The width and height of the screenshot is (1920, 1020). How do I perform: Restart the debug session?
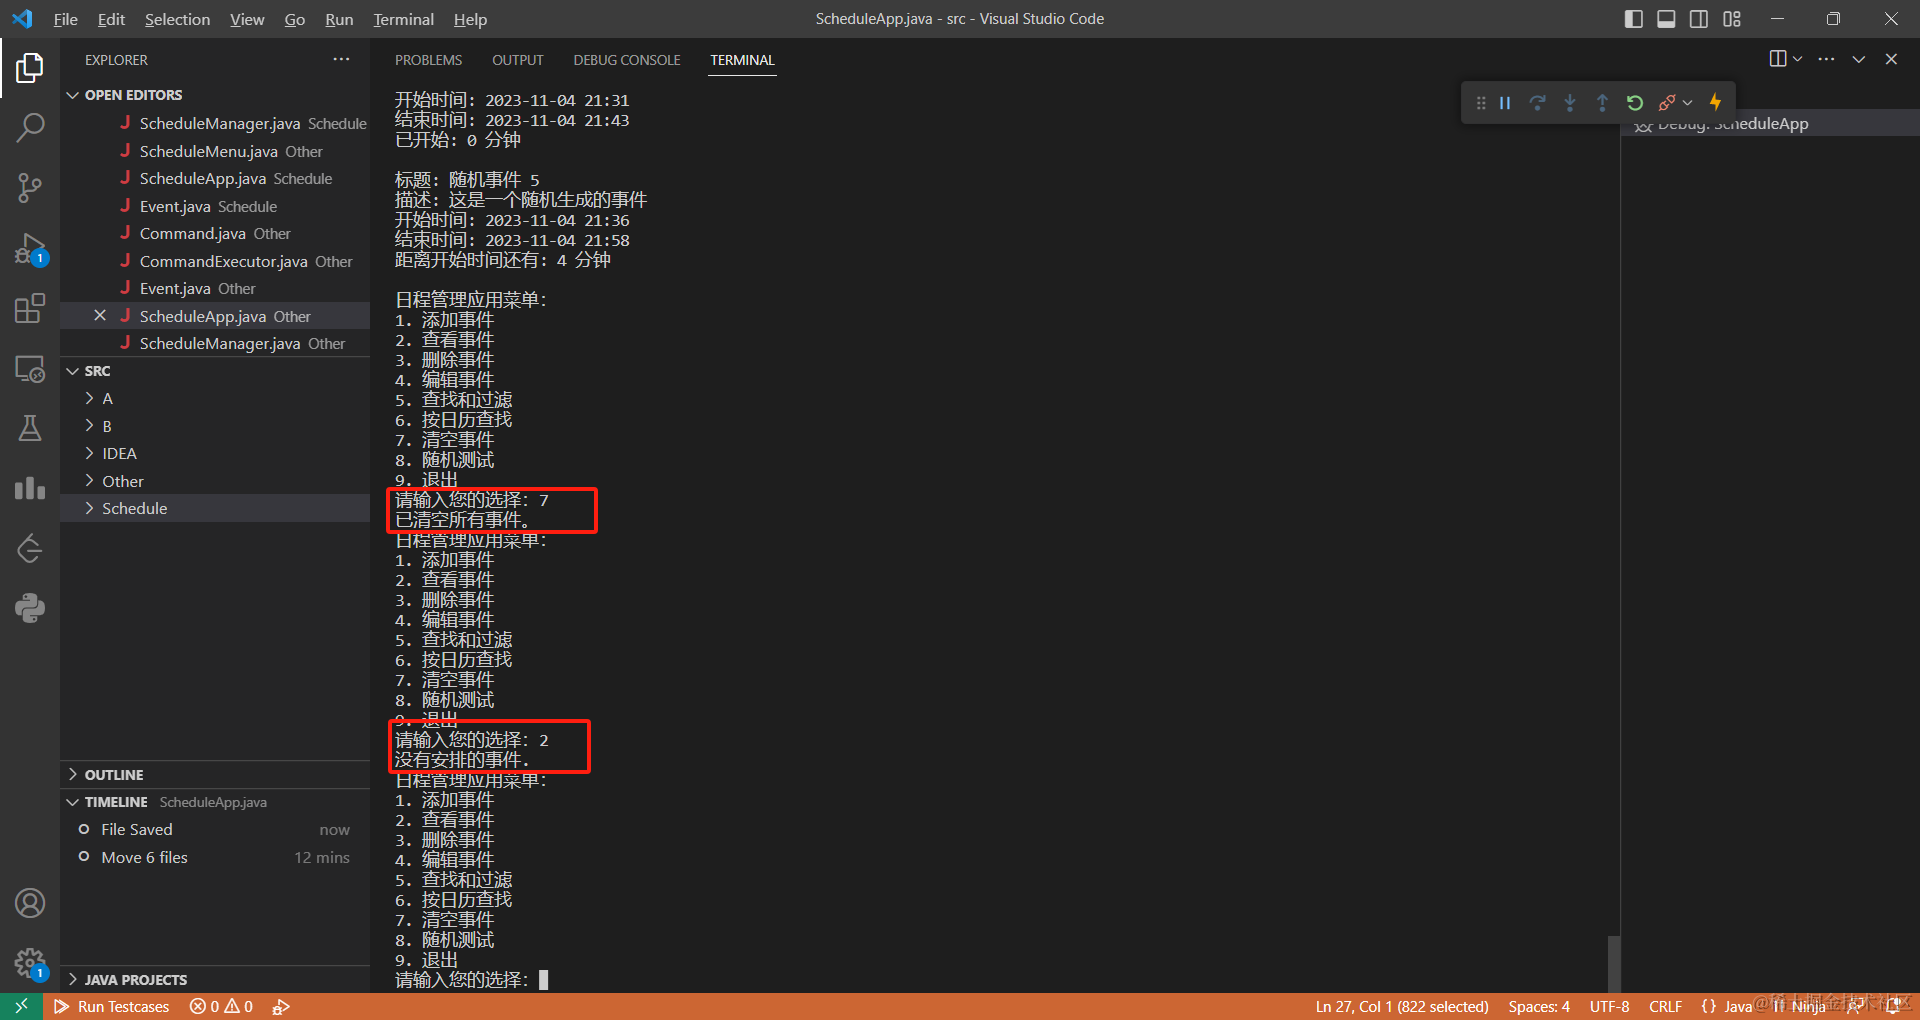(x=1635, y=103)
